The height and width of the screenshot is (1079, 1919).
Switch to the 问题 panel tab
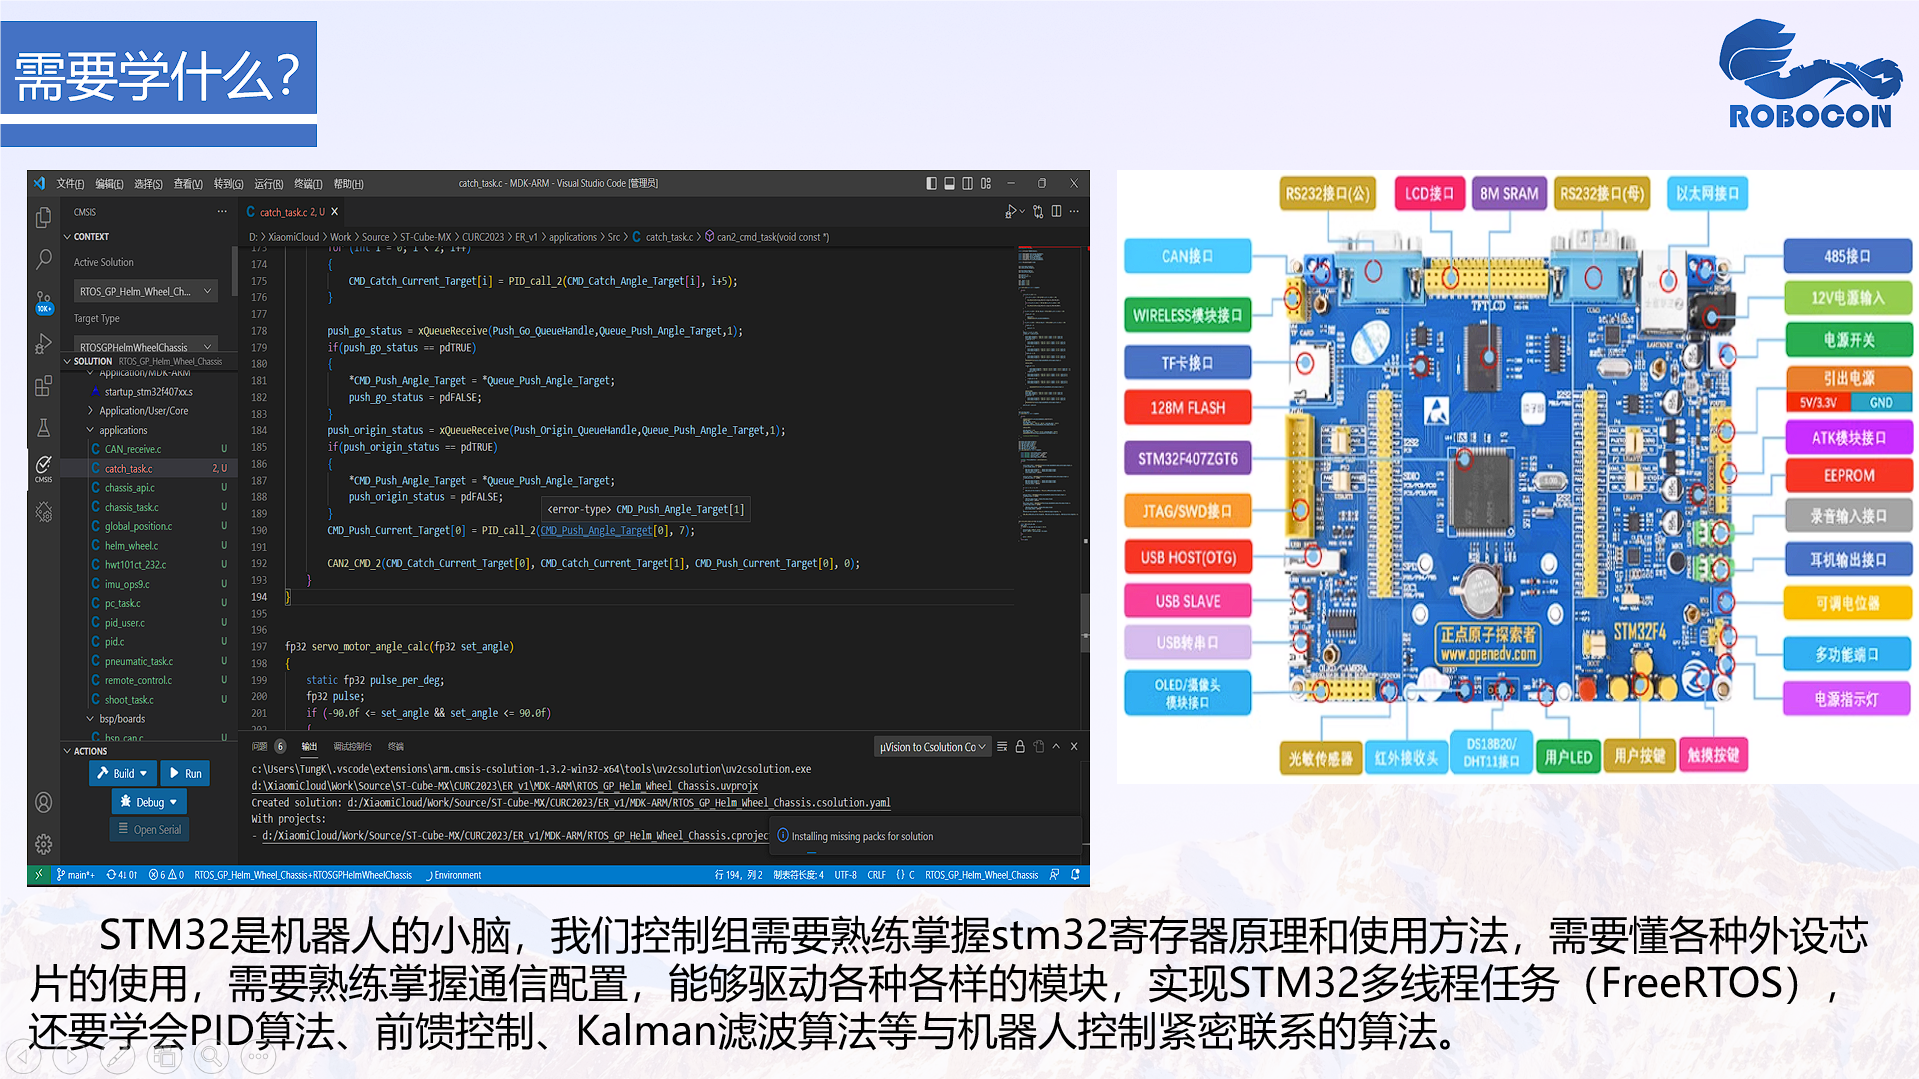[260, 747]
